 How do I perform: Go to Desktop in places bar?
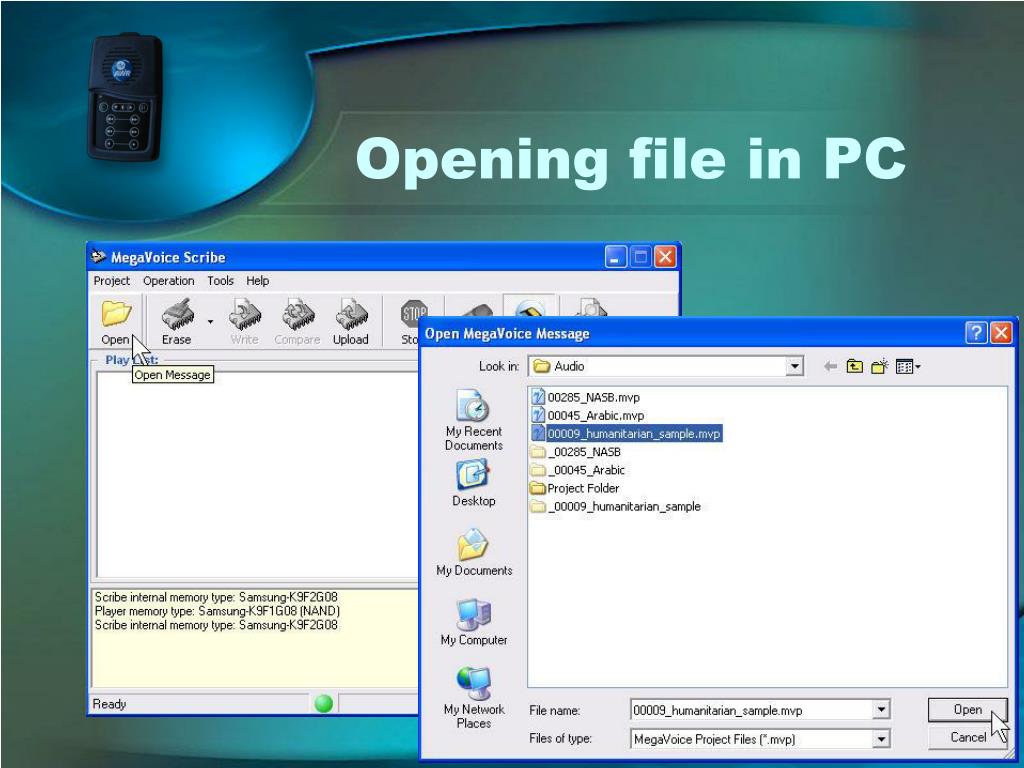[473, 483]
